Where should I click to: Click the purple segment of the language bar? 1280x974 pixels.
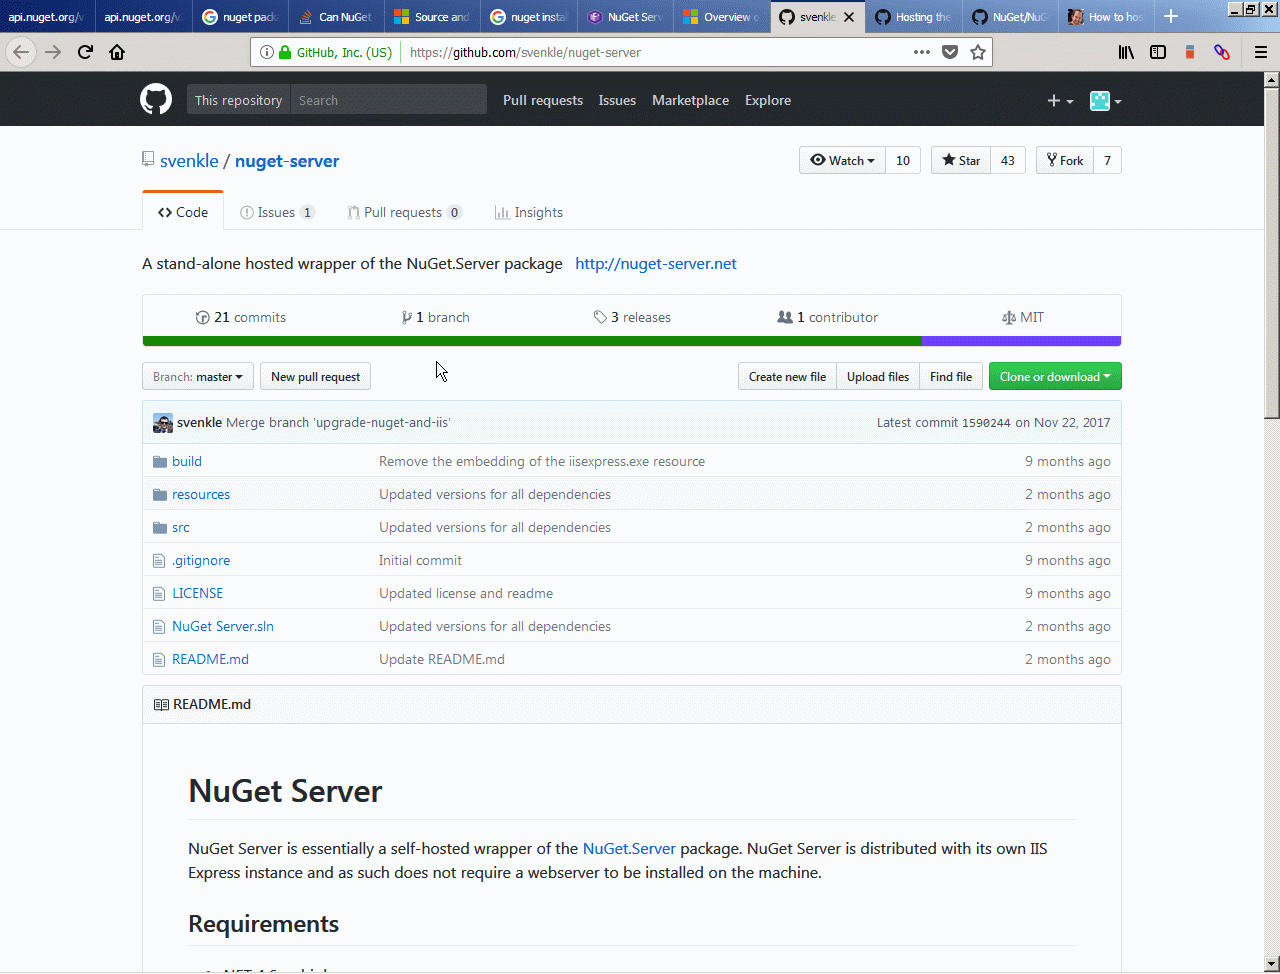(x=1021, y=341)
